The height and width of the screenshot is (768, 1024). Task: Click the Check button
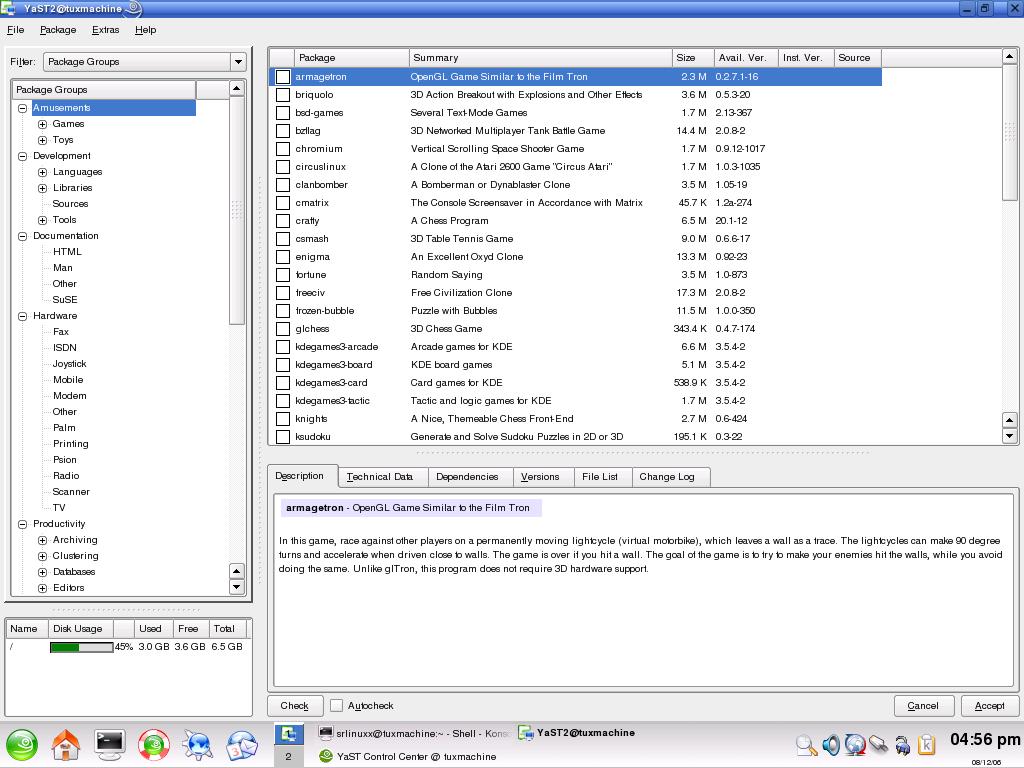pos(295,705)
